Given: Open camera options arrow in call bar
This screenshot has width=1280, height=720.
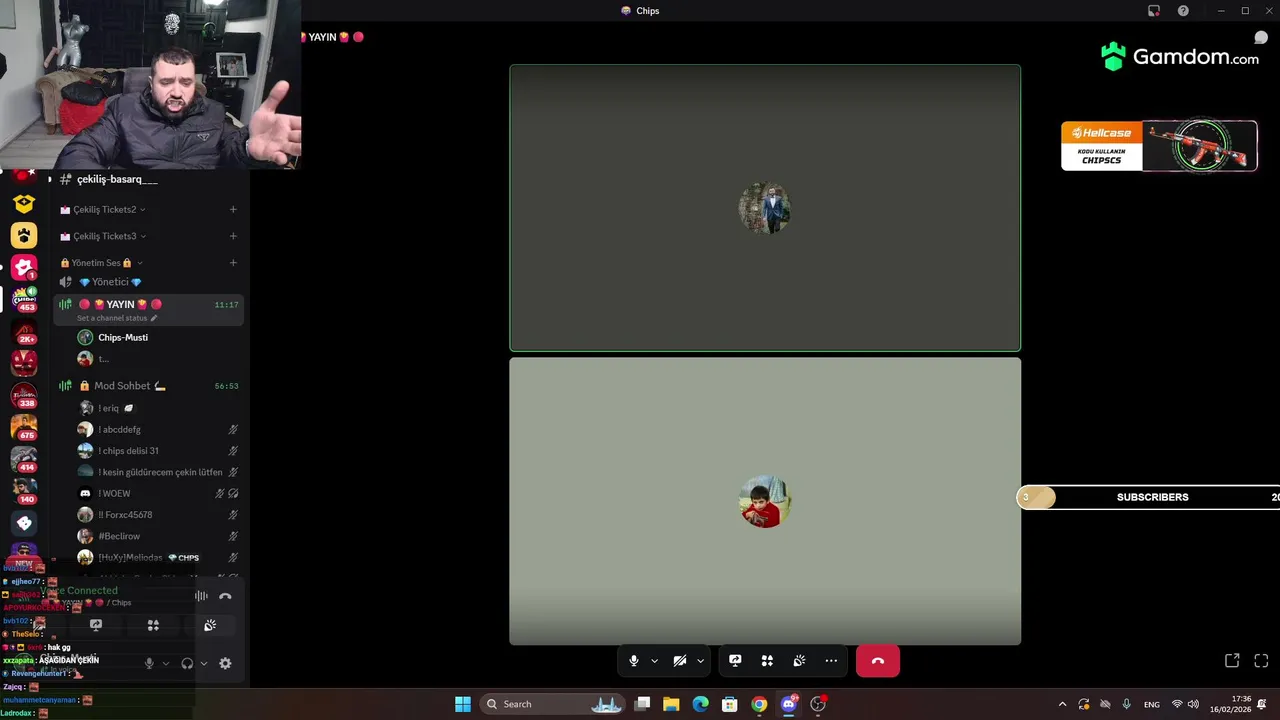Looking at the screenshot, I should click(700, 661).
